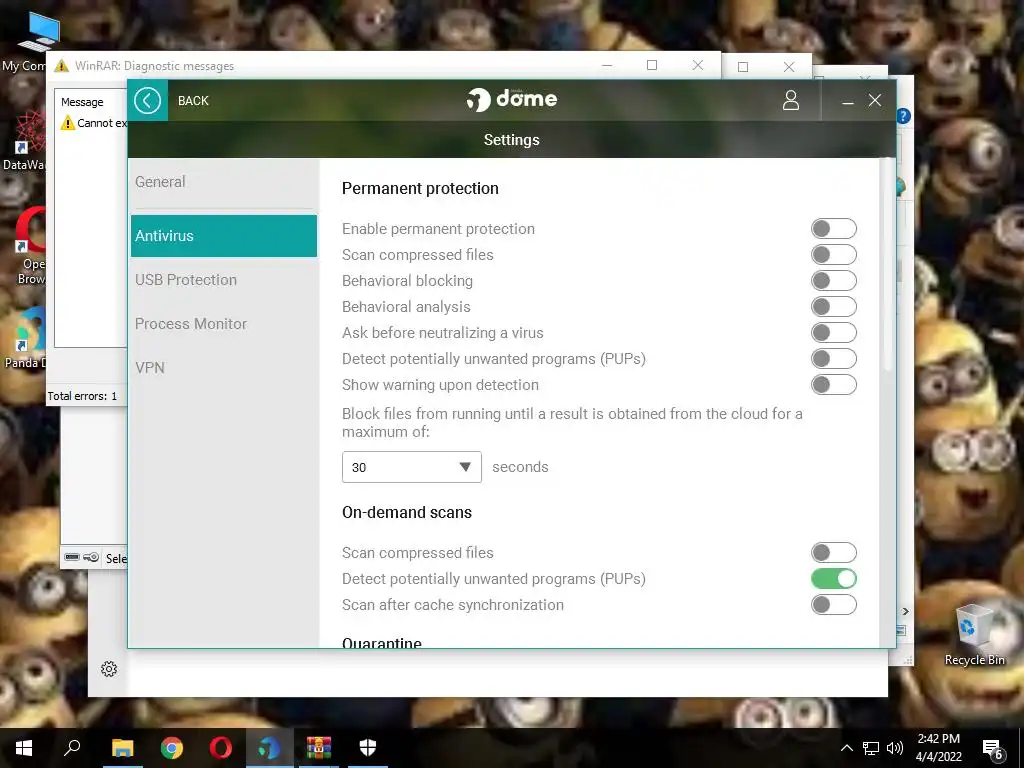Open Windows Security shield in taskbar

pyautogui.click(x=368, y=748)
